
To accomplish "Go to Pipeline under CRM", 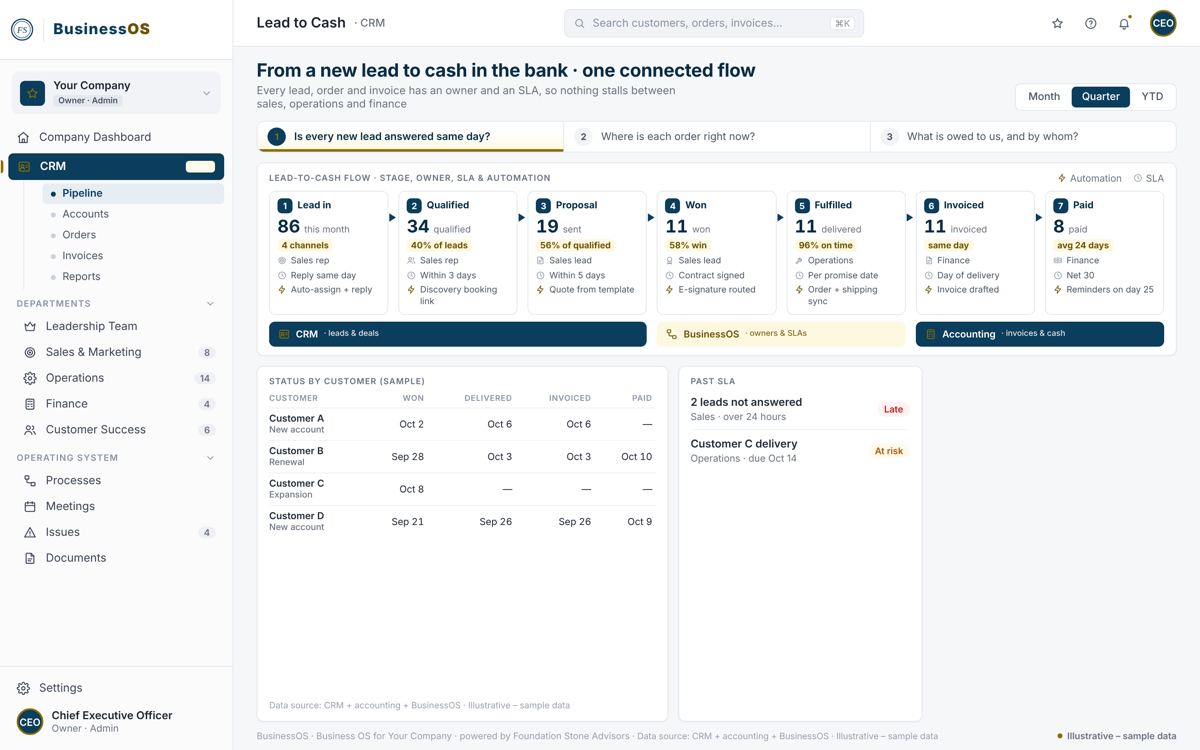I will coord(133,193).
